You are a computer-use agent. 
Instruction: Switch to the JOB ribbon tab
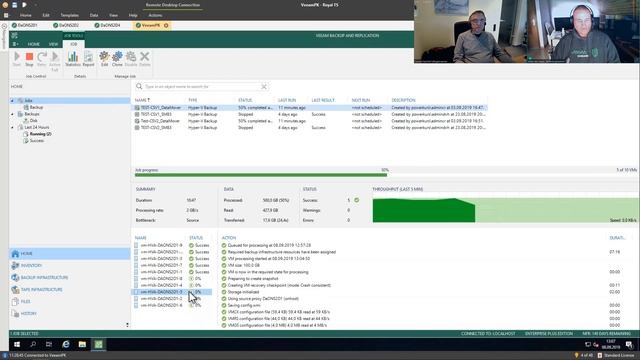click(73, 44)
